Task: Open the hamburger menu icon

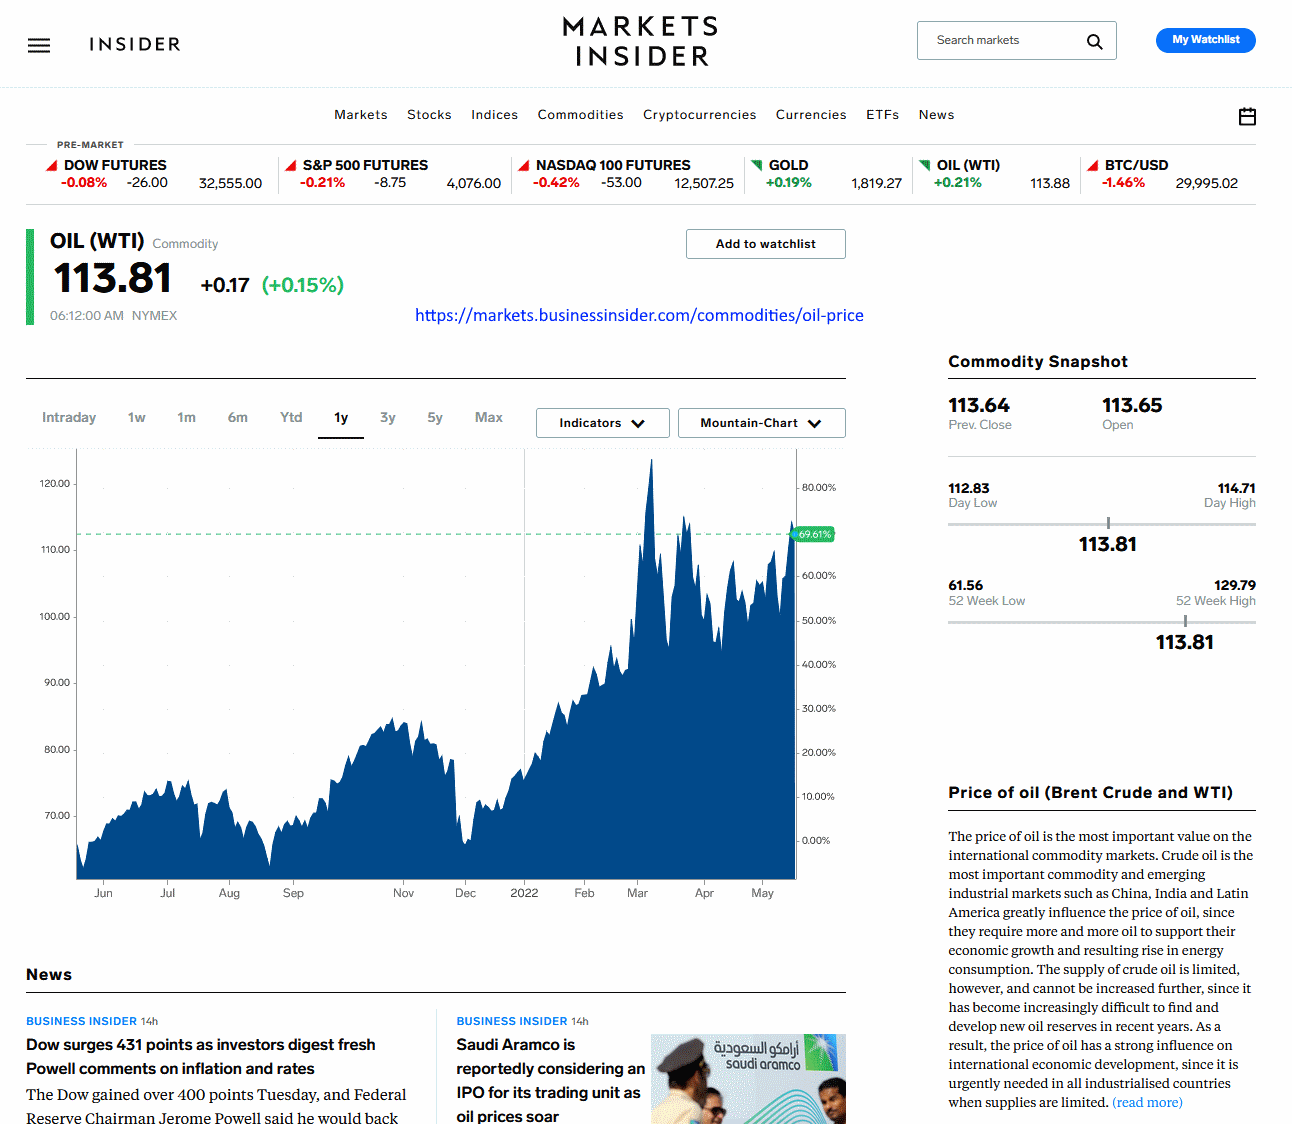Action: click(39, 45)
